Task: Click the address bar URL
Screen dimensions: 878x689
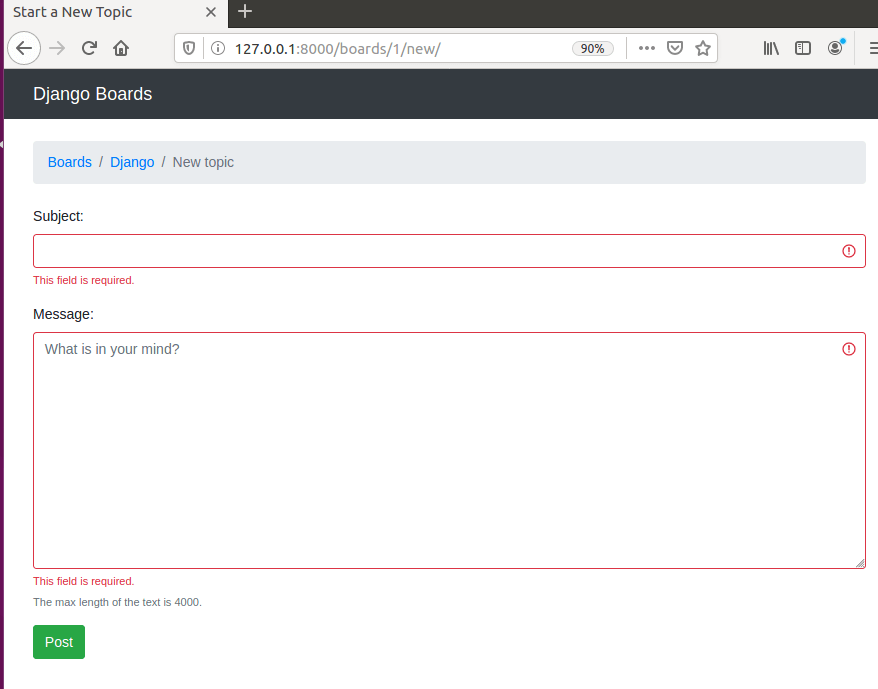Action: click(x=338, y=49)
